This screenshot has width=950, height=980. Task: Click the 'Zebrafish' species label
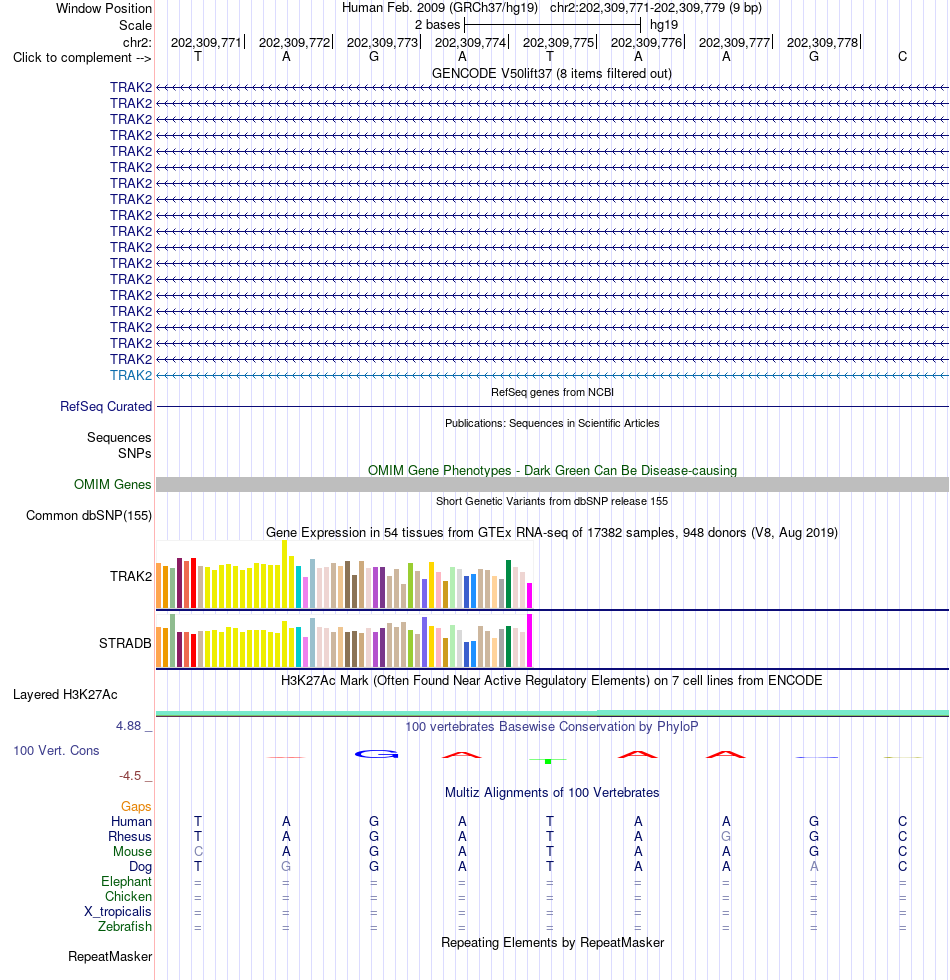point(125,927)
